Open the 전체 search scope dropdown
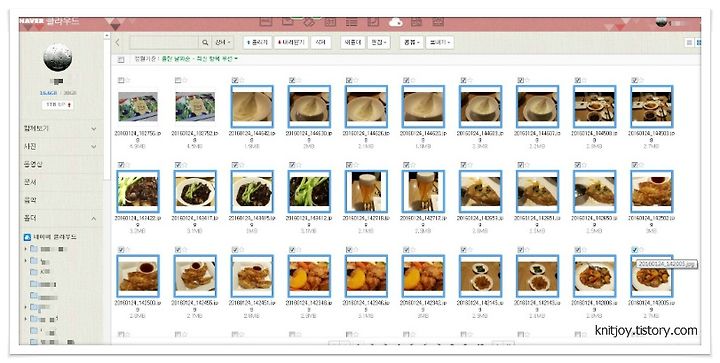 click(x=223, y=42)
